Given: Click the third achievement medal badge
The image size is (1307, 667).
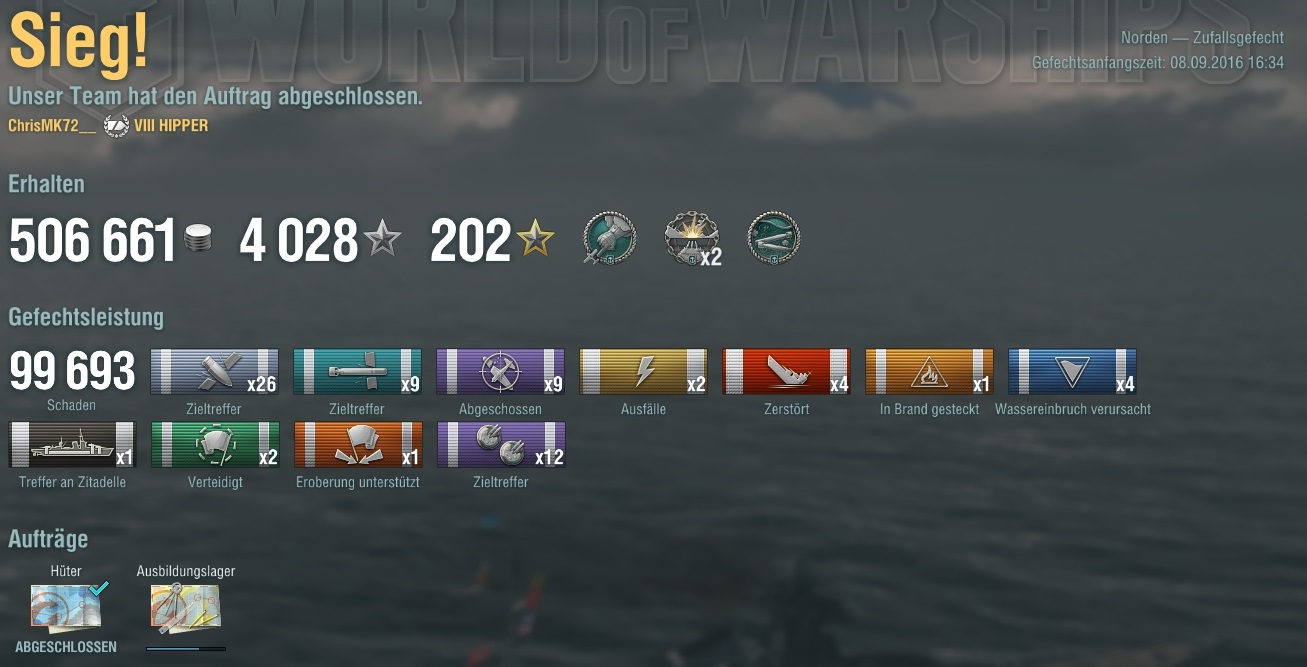Looking at the screenshot, I should (x=774, y=238).
